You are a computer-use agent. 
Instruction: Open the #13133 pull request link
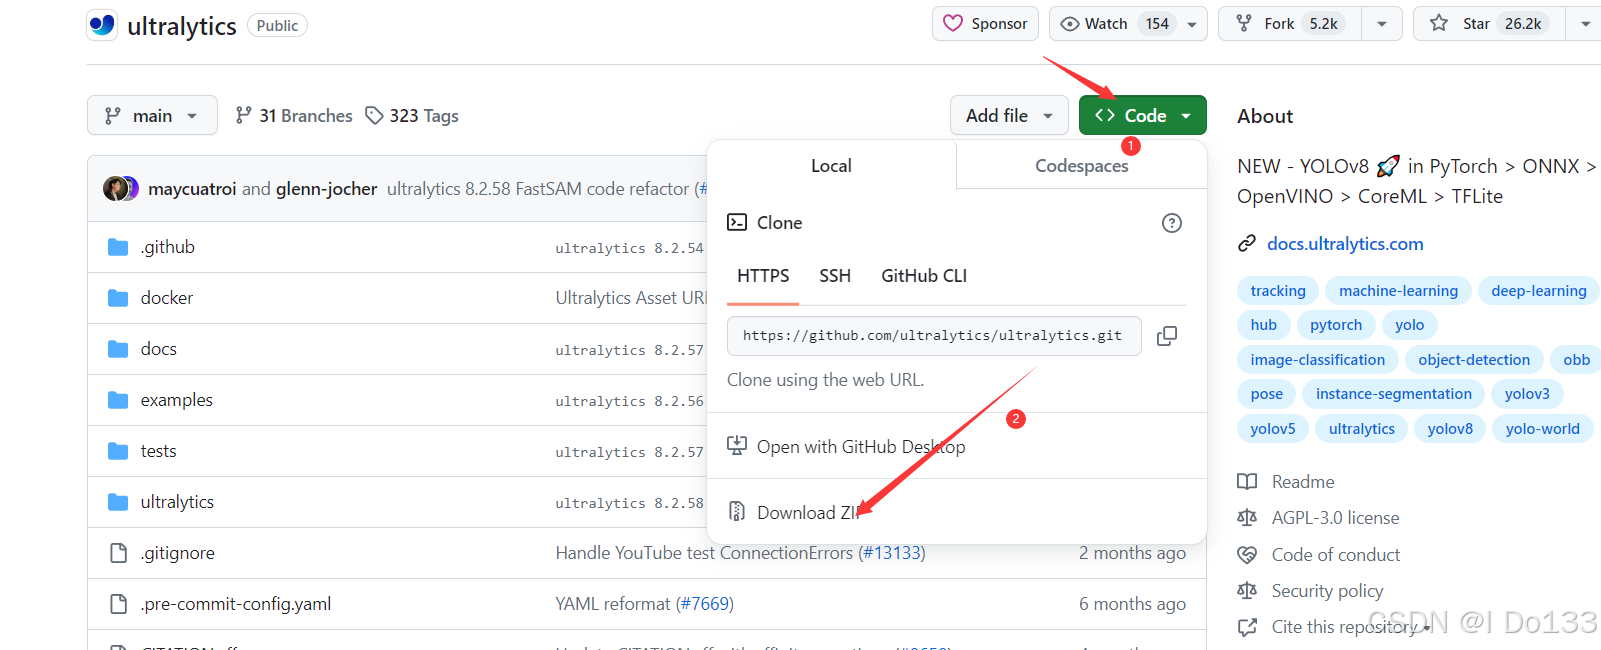892,553
